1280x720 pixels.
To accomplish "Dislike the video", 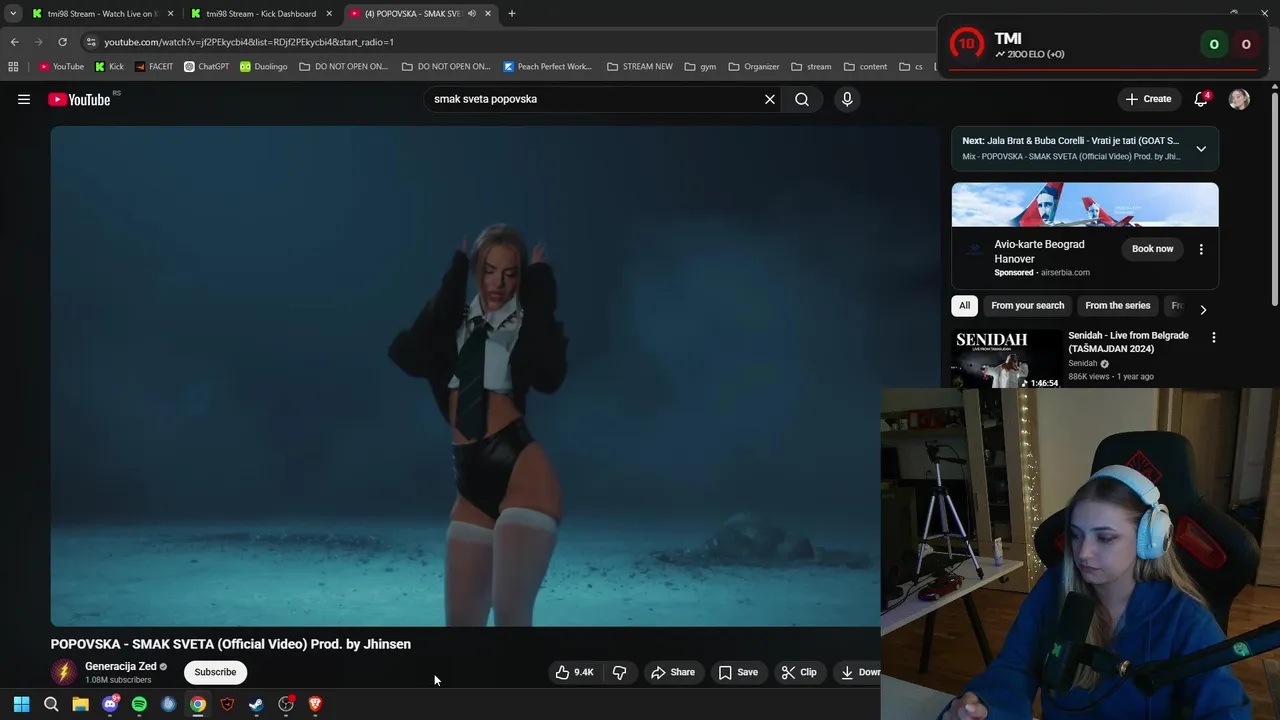I will [620, 672].
